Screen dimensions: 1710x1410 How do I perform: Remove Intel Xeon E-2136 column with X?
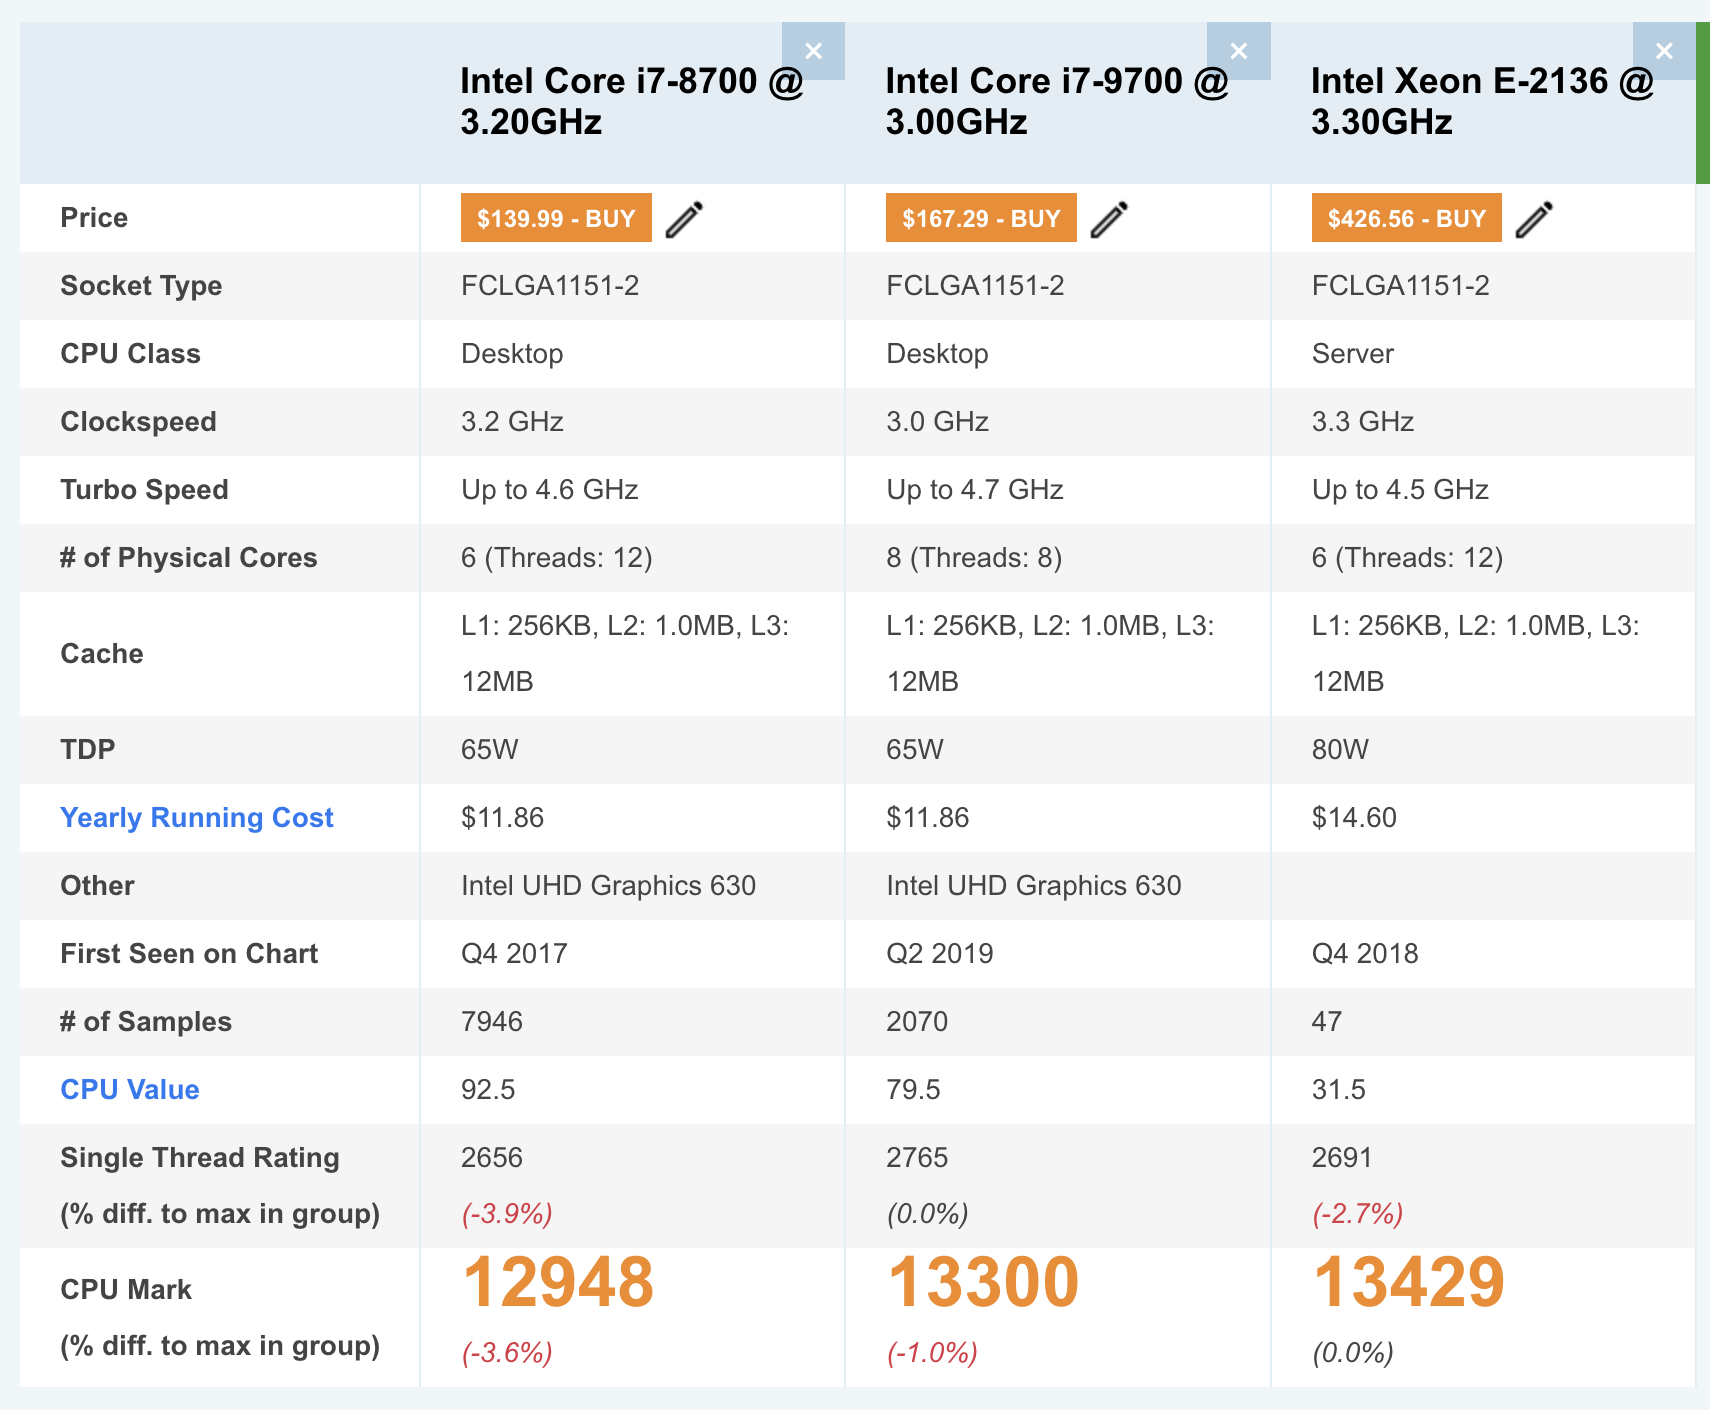pos(1664,51)
